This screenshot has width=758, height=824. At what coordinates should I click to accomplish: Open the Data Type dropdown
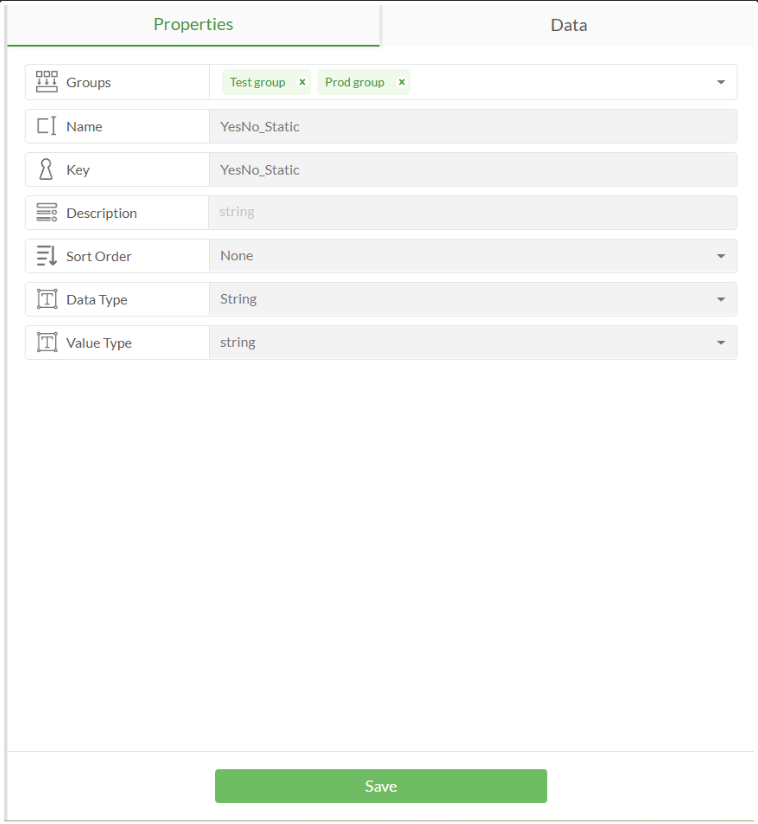click(x=721, y=299)
